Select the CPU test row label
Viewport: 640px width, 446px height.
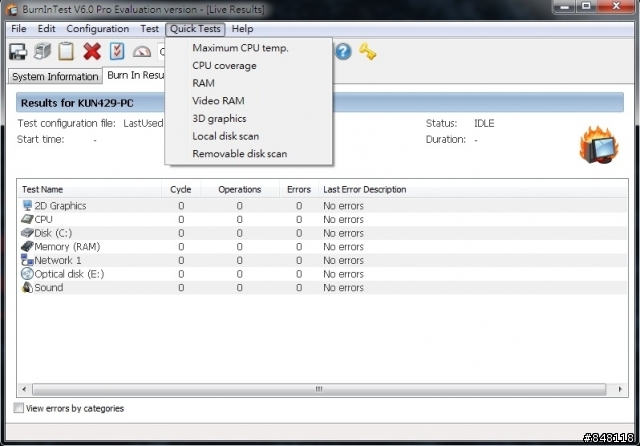point(43,220)
